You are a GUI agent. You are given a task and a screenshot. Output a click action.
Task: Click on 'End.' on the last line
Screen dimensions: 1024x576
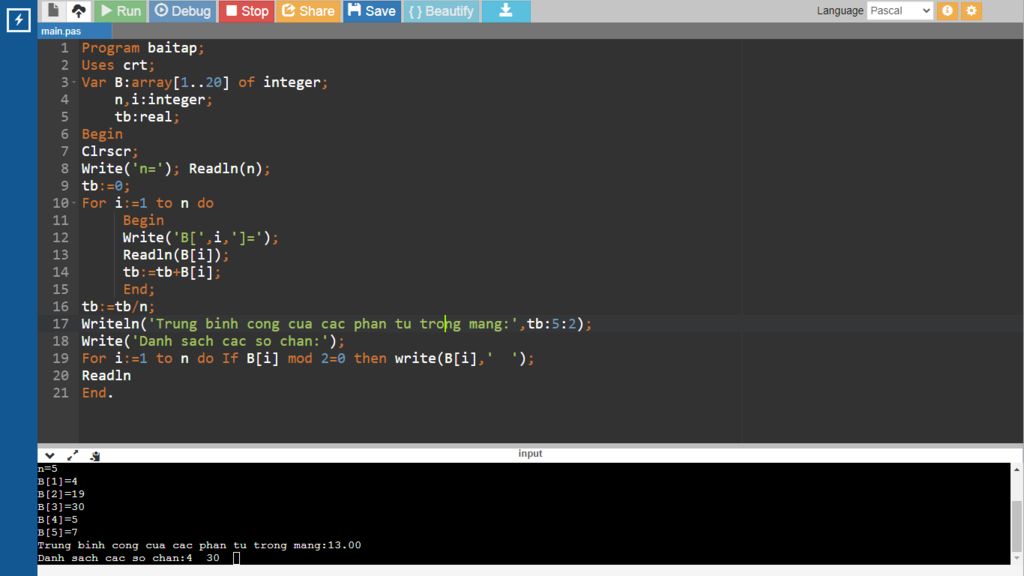[x=97, y=392]
